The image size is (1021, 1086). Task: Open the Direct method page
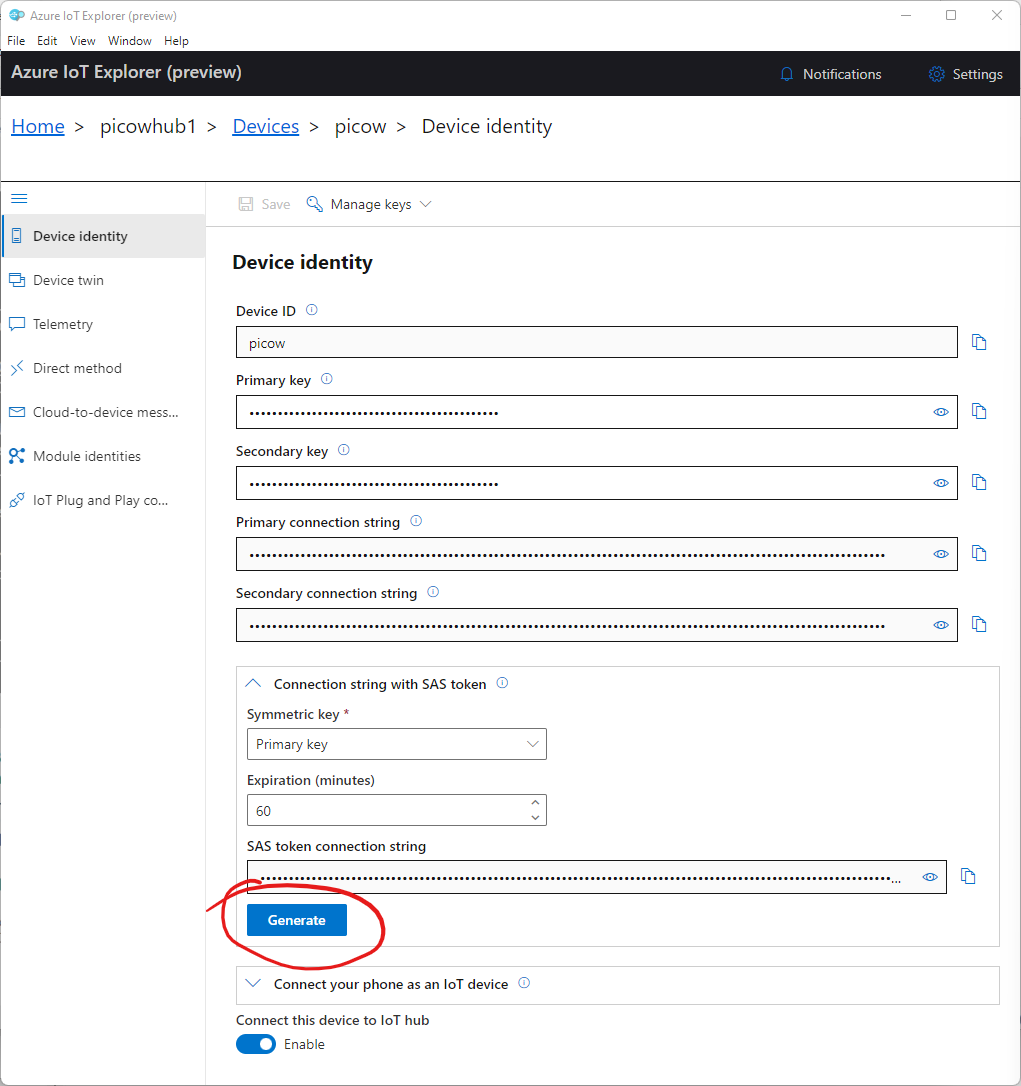pyautogui.click(x=104, y=368)
